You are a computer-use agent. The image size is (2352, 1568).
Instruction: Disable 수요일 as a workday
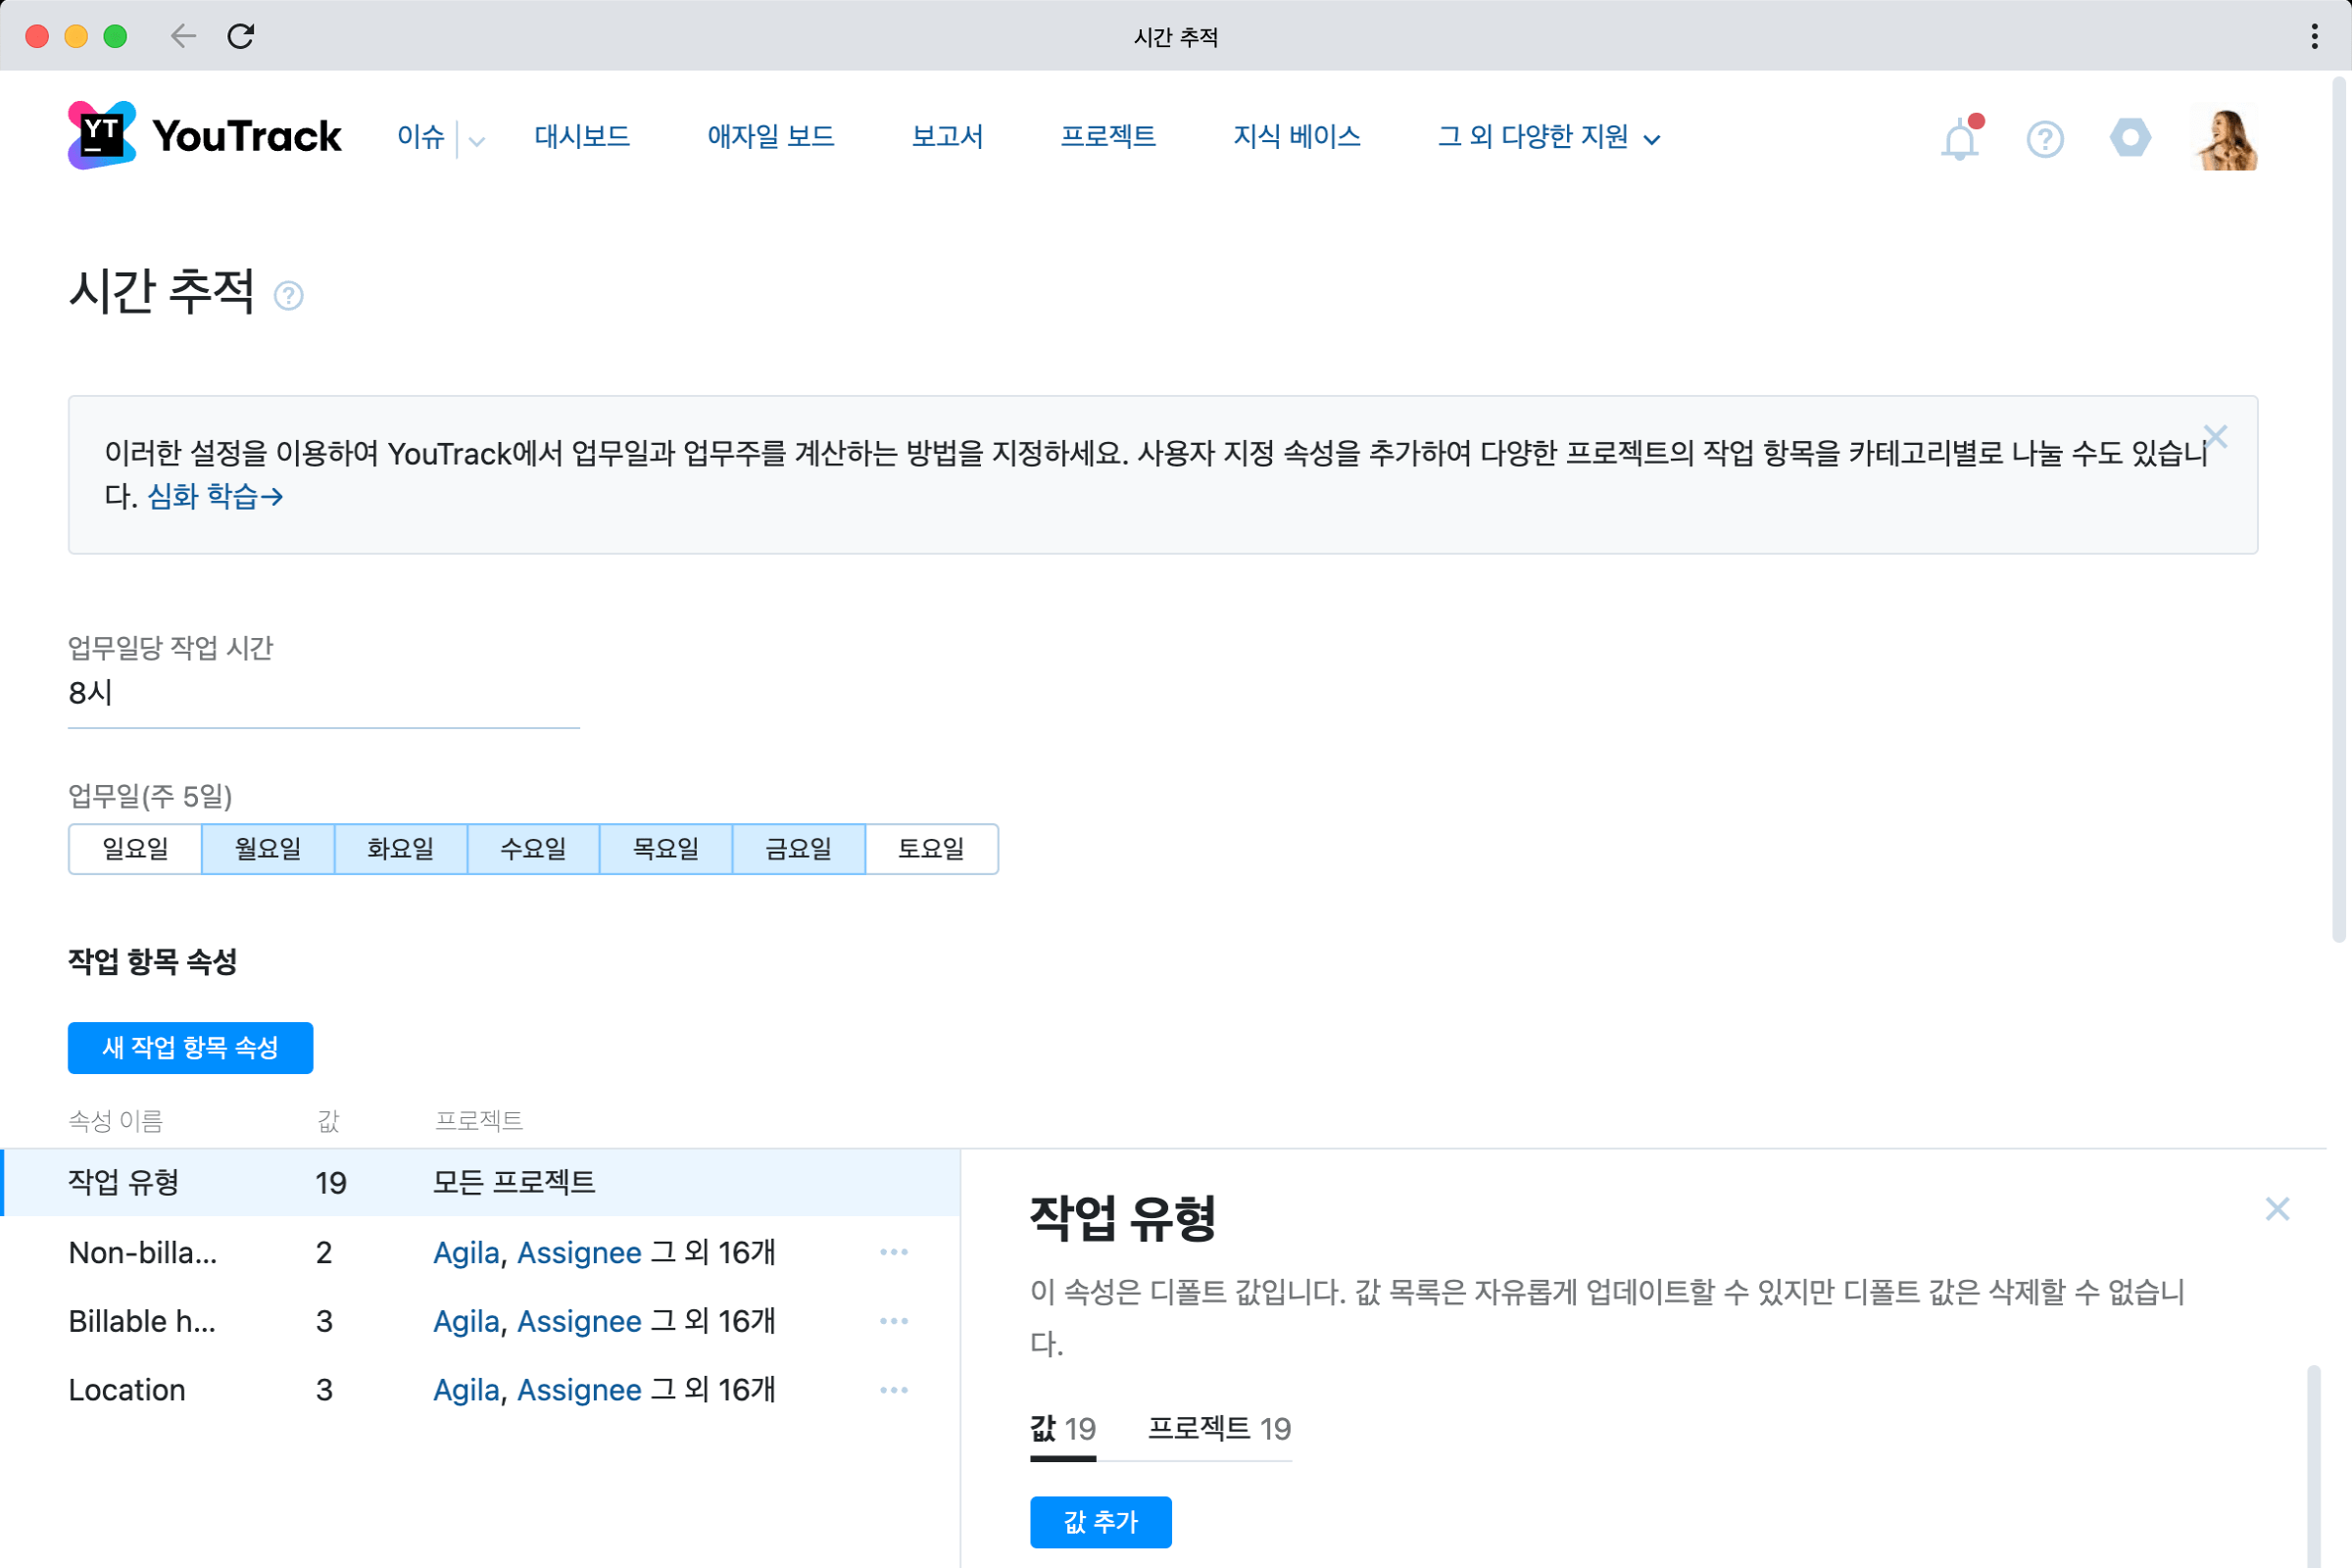pos(533,848)
